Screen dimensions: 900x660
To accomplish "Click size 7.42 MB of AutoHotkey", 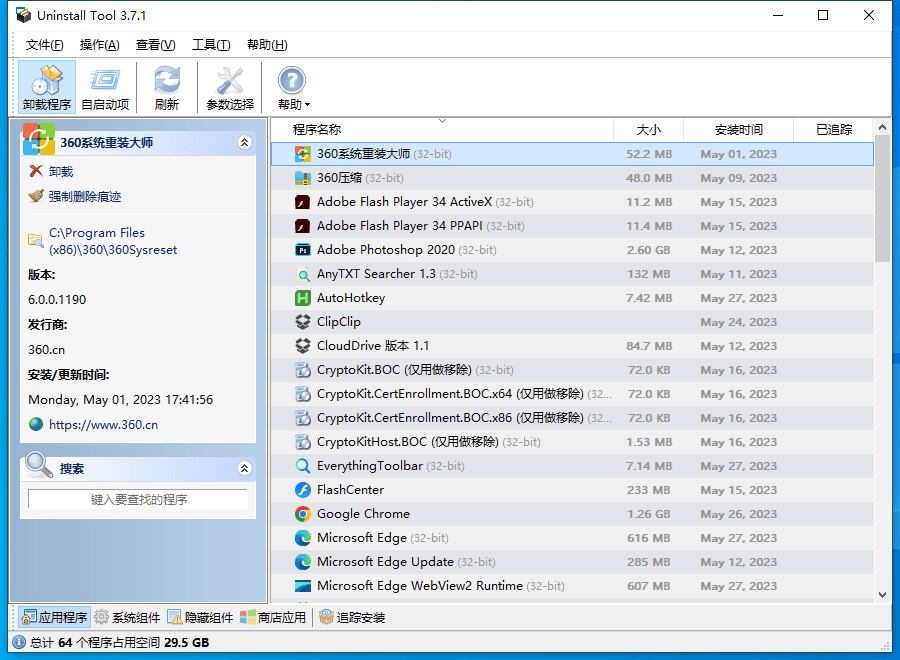I will [x=649, y=298].
